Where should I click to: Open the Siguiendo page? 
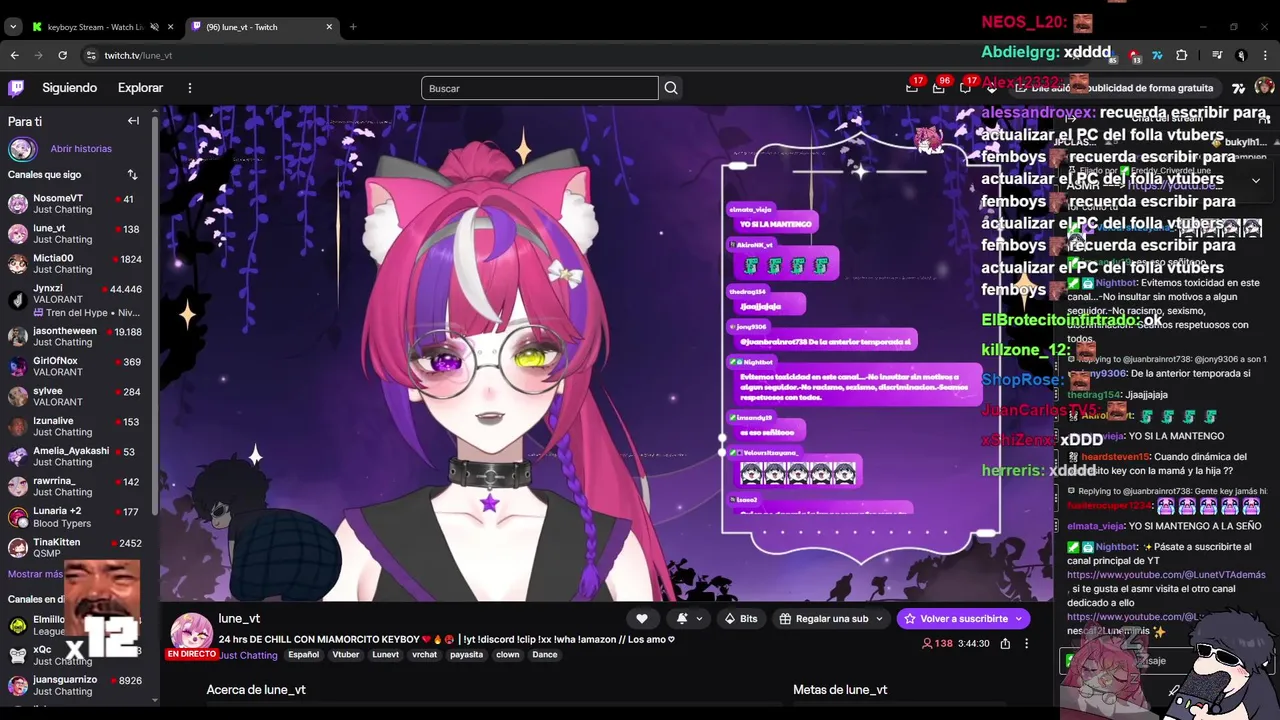point(70,88)
